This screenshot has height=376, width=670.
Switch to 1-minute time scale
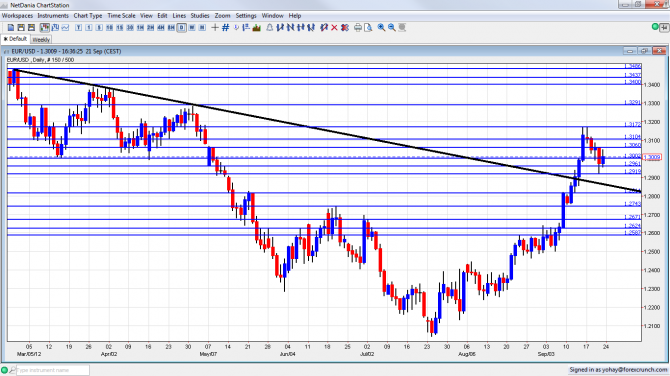pos(88,27)
